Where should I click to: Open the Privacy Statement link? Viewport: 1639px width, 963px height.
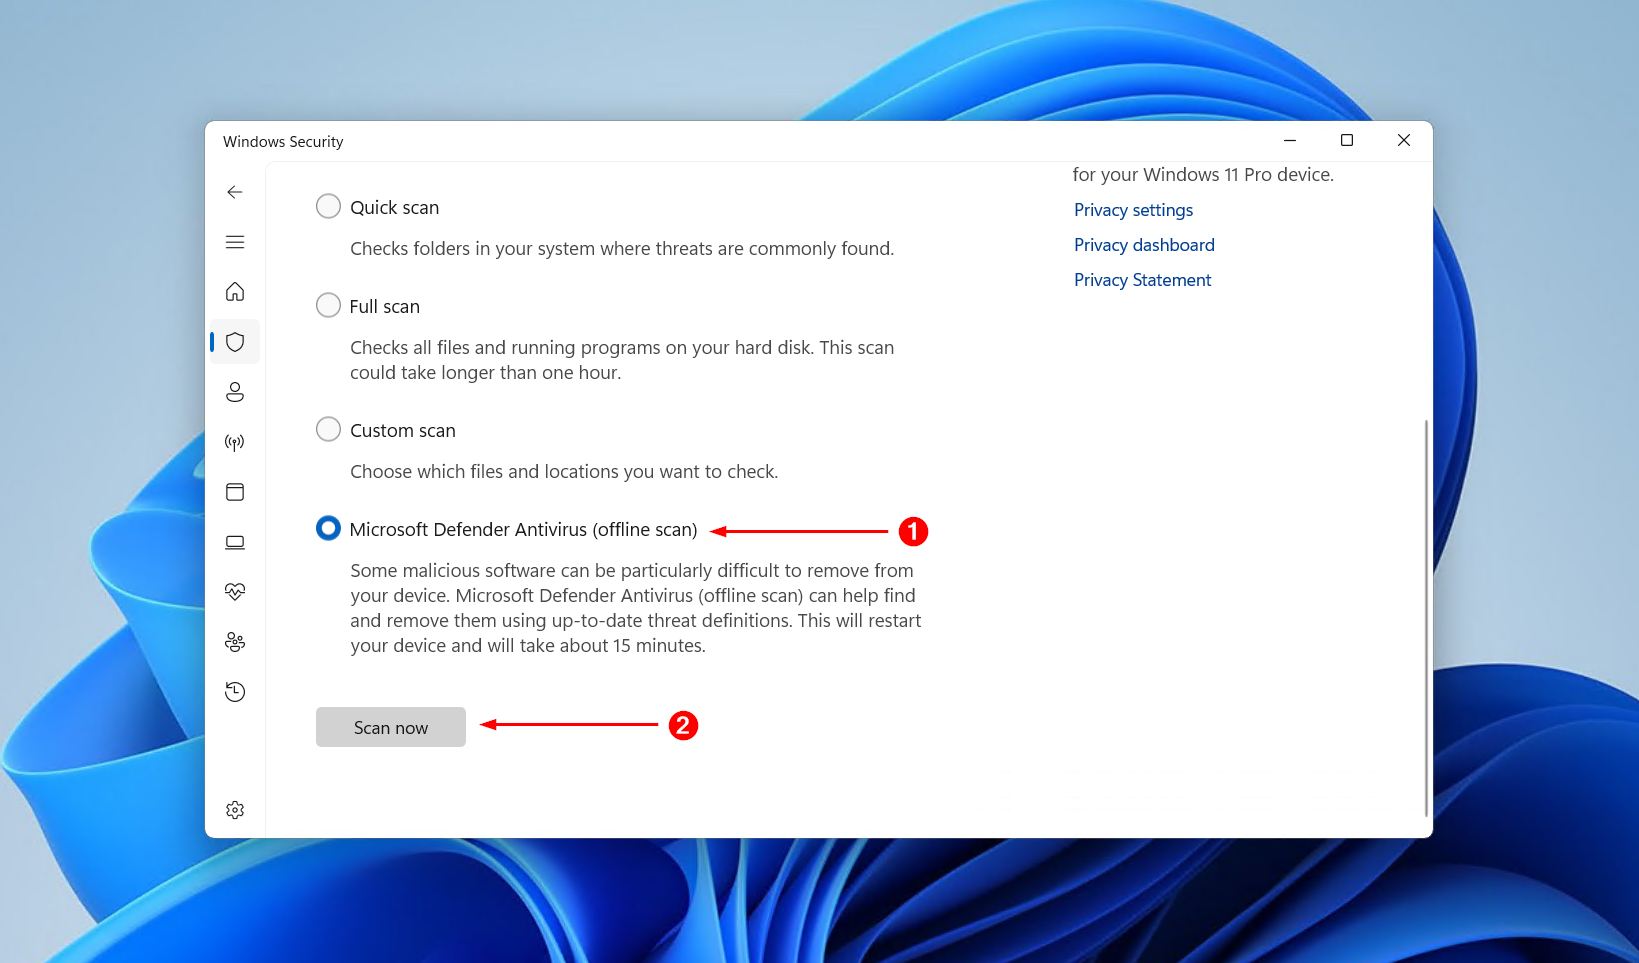[x=1142, y=280]
